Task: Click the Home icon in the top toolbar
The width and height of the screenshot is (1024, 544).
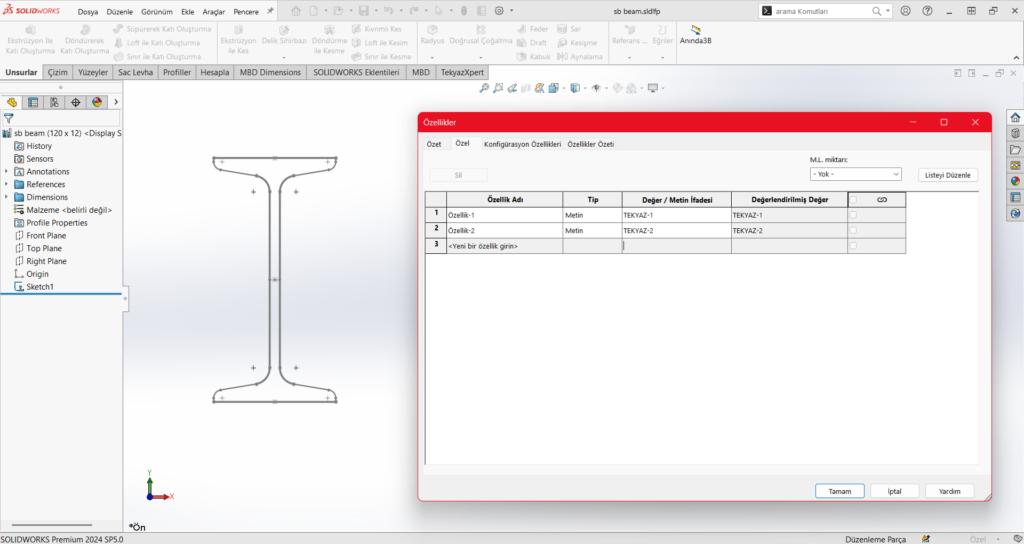Action: pyautogui.click(x=296, y=11)
